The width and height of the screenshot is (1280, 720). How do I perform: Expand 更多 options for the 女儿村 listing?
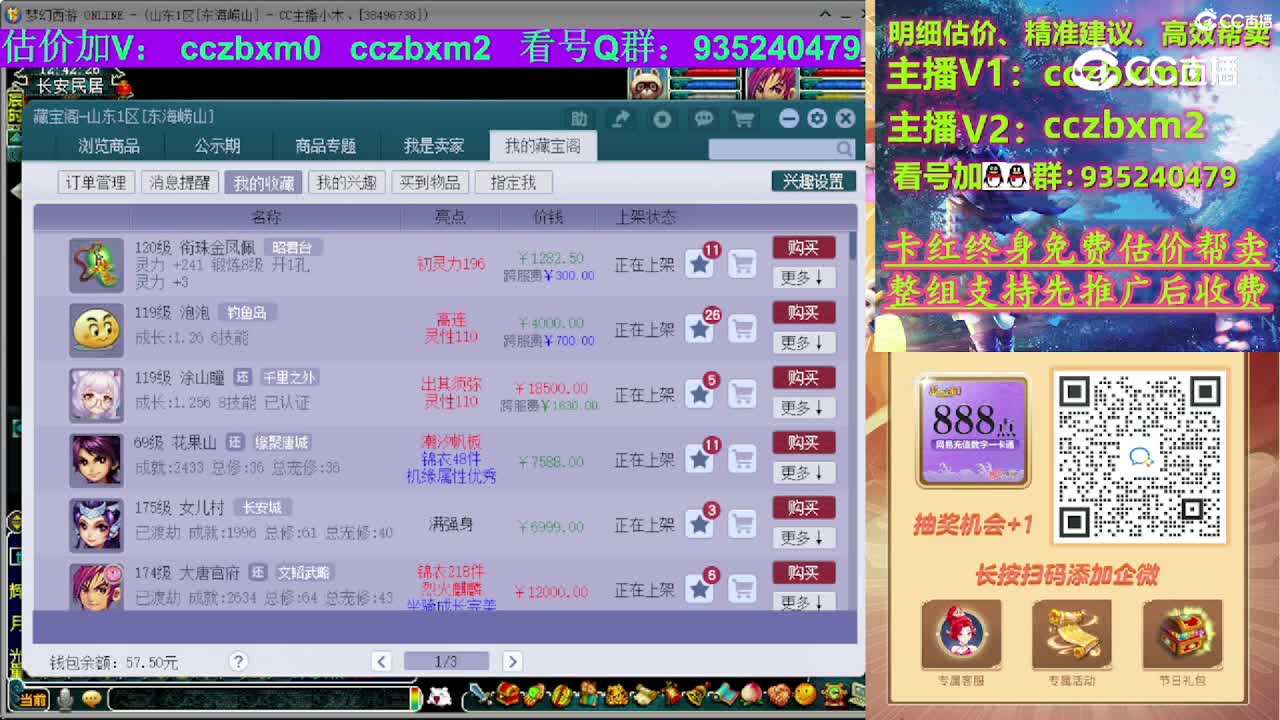803,538
